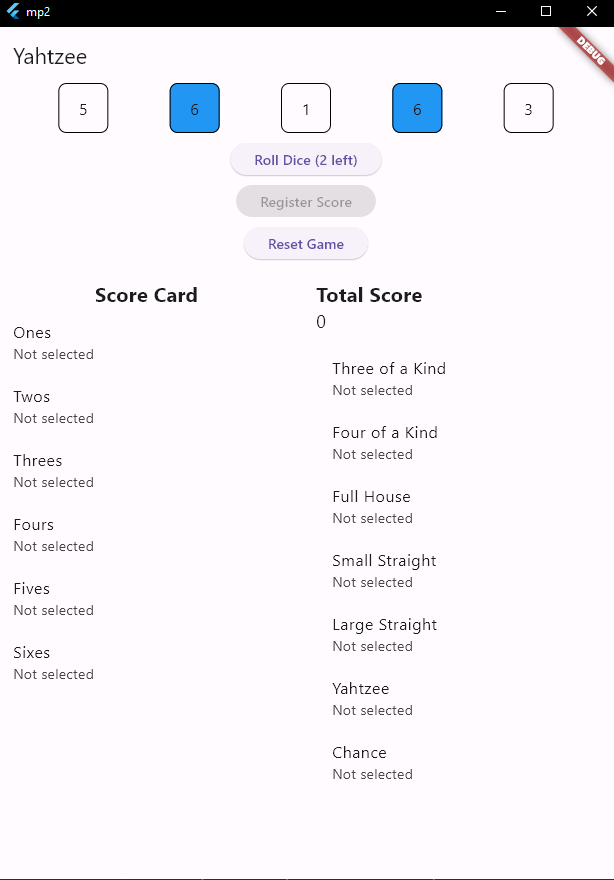The width and height of the screenshot is (614, 880).
Task: Toggle hold on the die showing 3
Action: click(529, 108)
